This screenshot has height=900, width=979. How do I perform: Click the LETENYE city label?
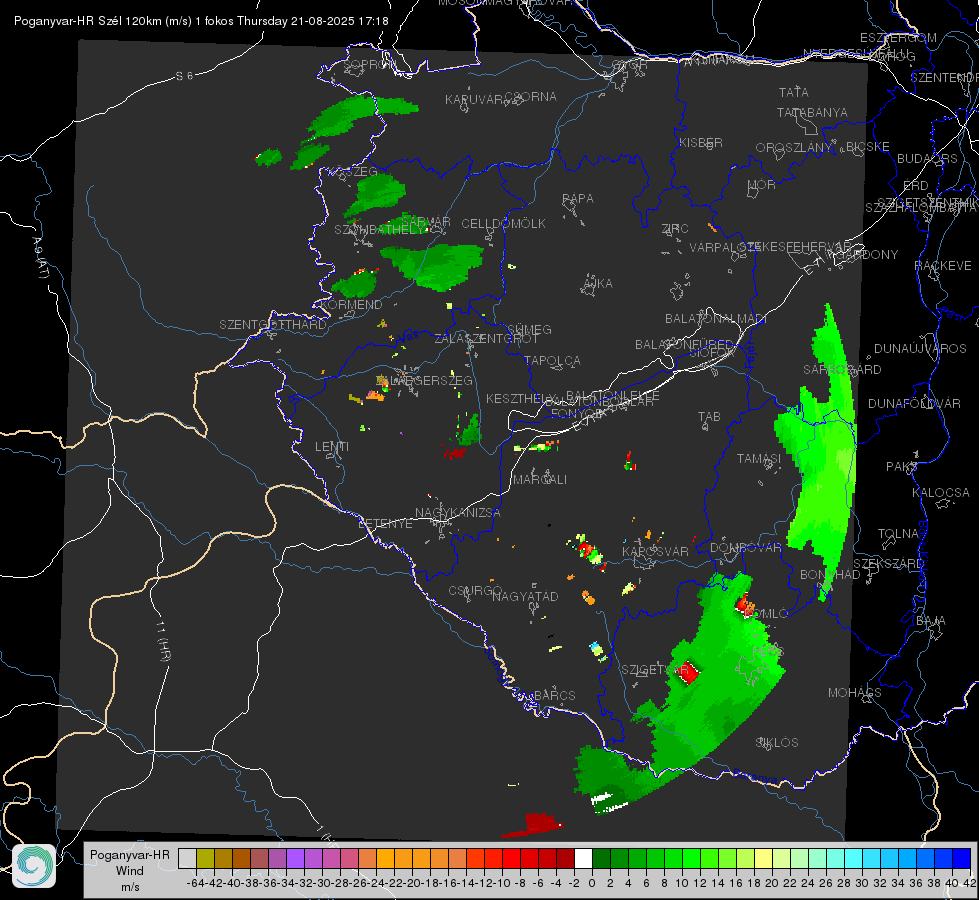tap(385, 523)
